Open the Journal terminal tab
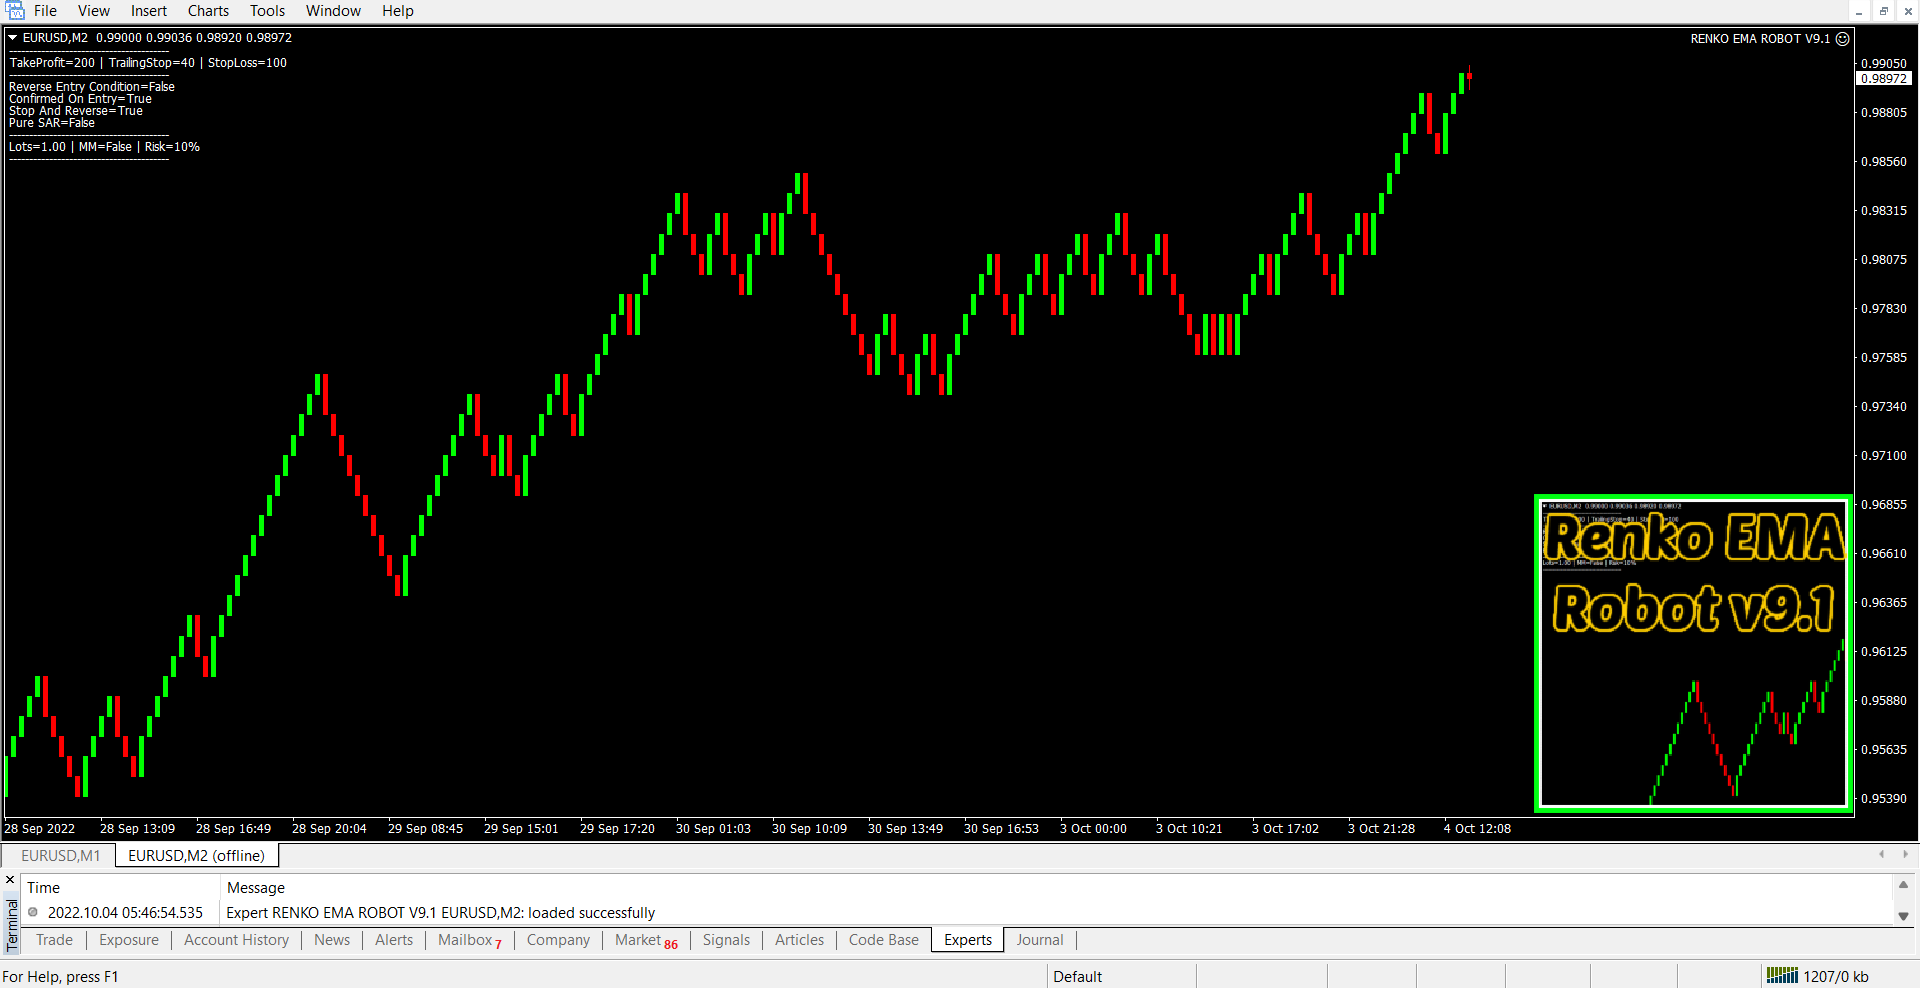Screen dimensions: 1920x988 tap(1039, 940)
